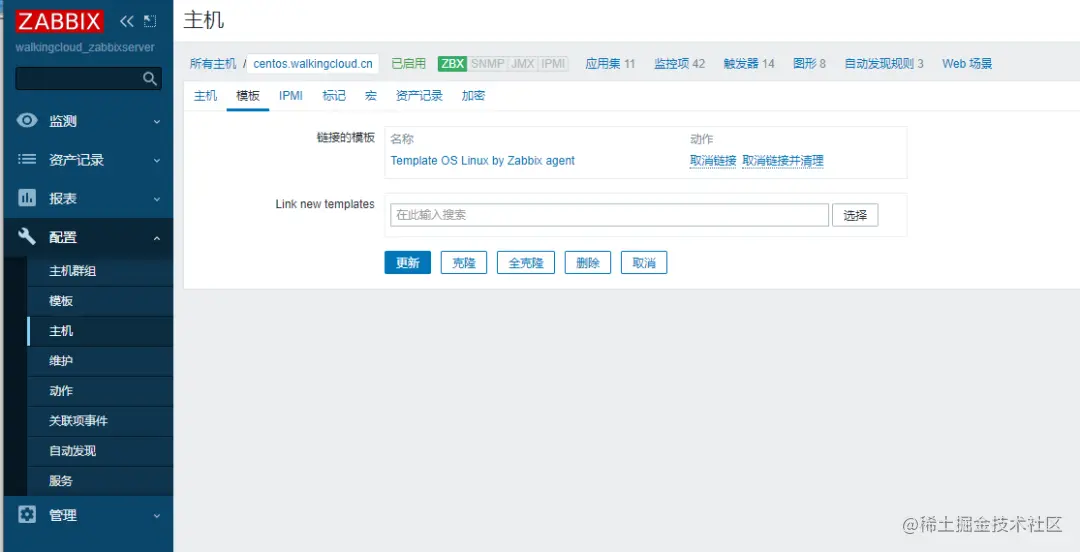Switch to the 标记 tab
The width and height of the screenshot is (1080, 552).
click(334, 96)
